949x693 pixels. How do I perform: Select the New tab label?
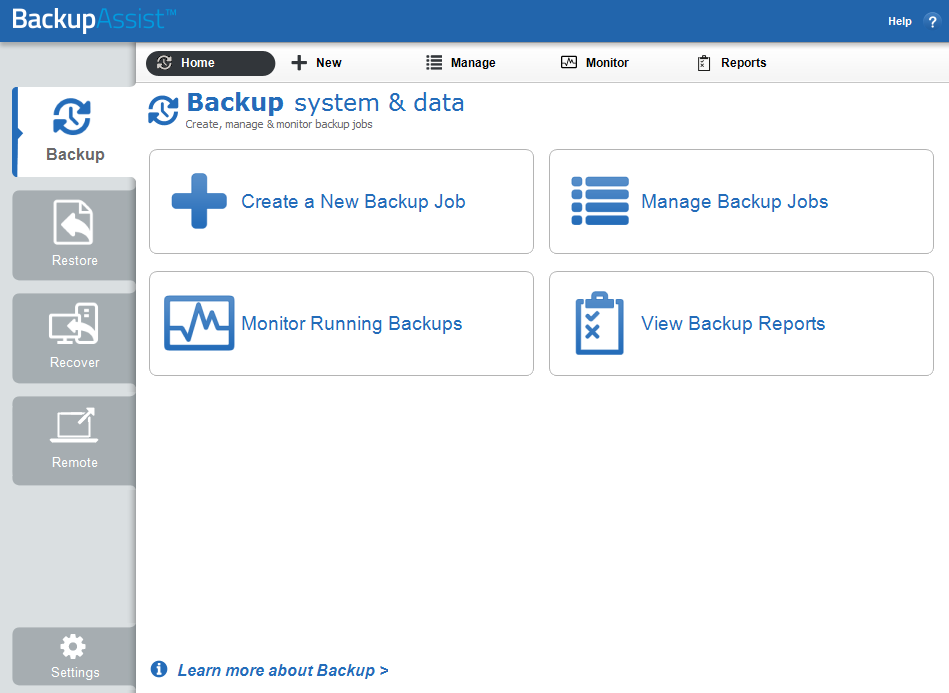click(x=329, y=63)
